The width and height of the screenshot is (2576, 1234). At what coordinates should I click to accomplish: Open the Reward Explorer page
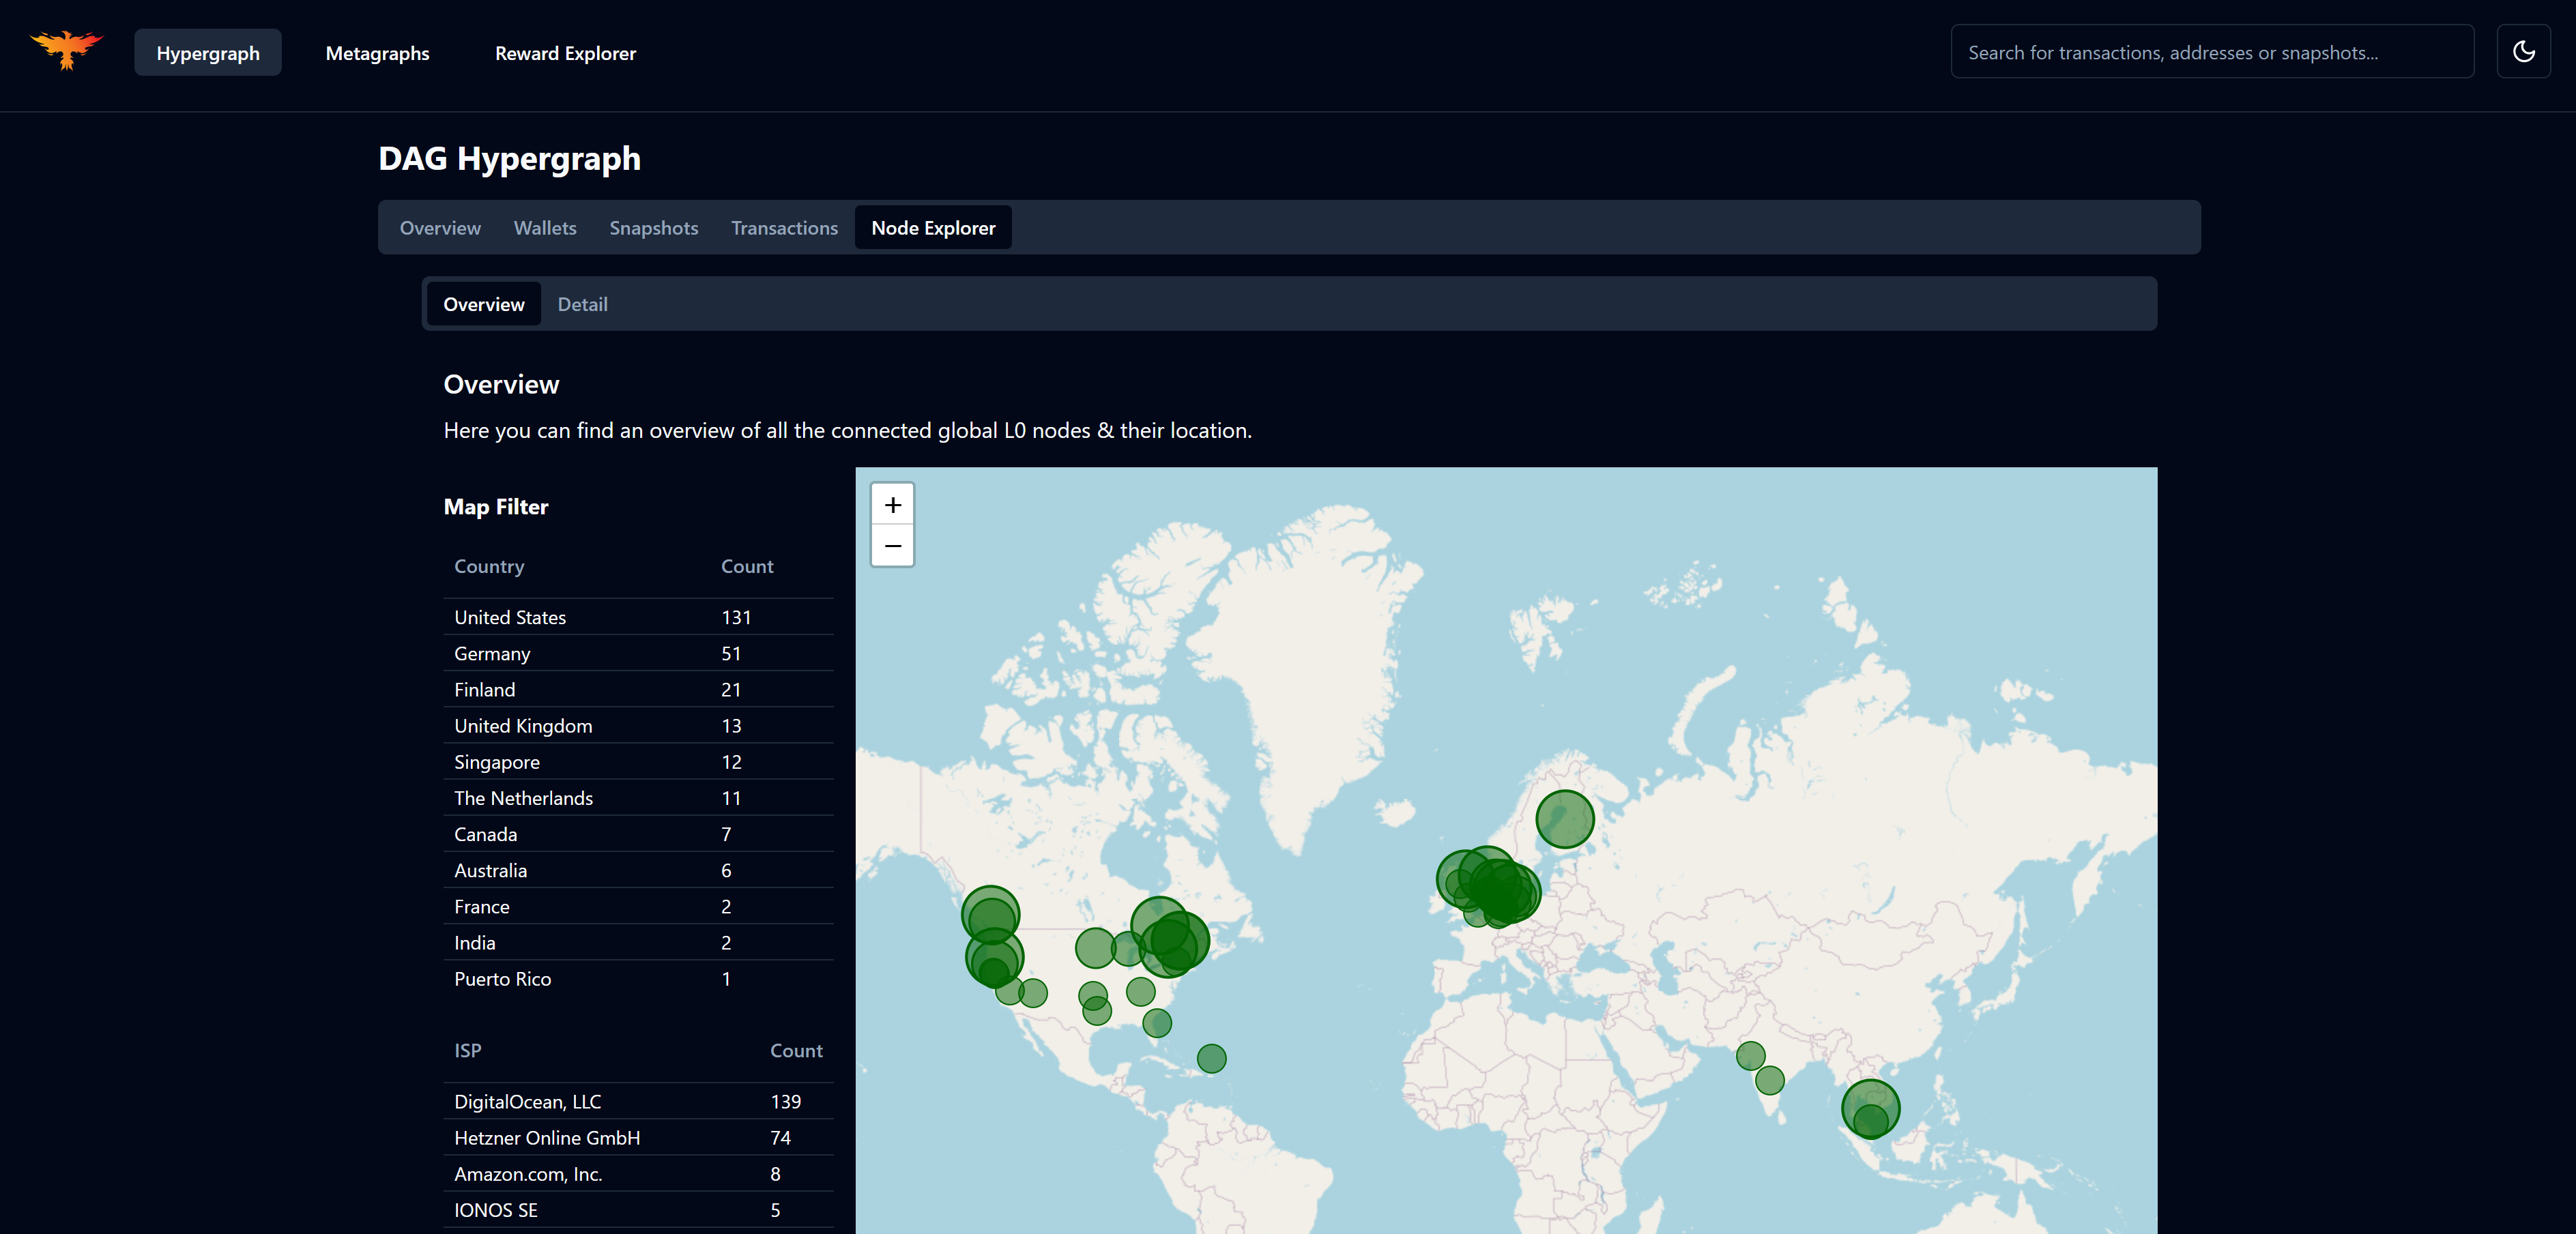point(565,53)
